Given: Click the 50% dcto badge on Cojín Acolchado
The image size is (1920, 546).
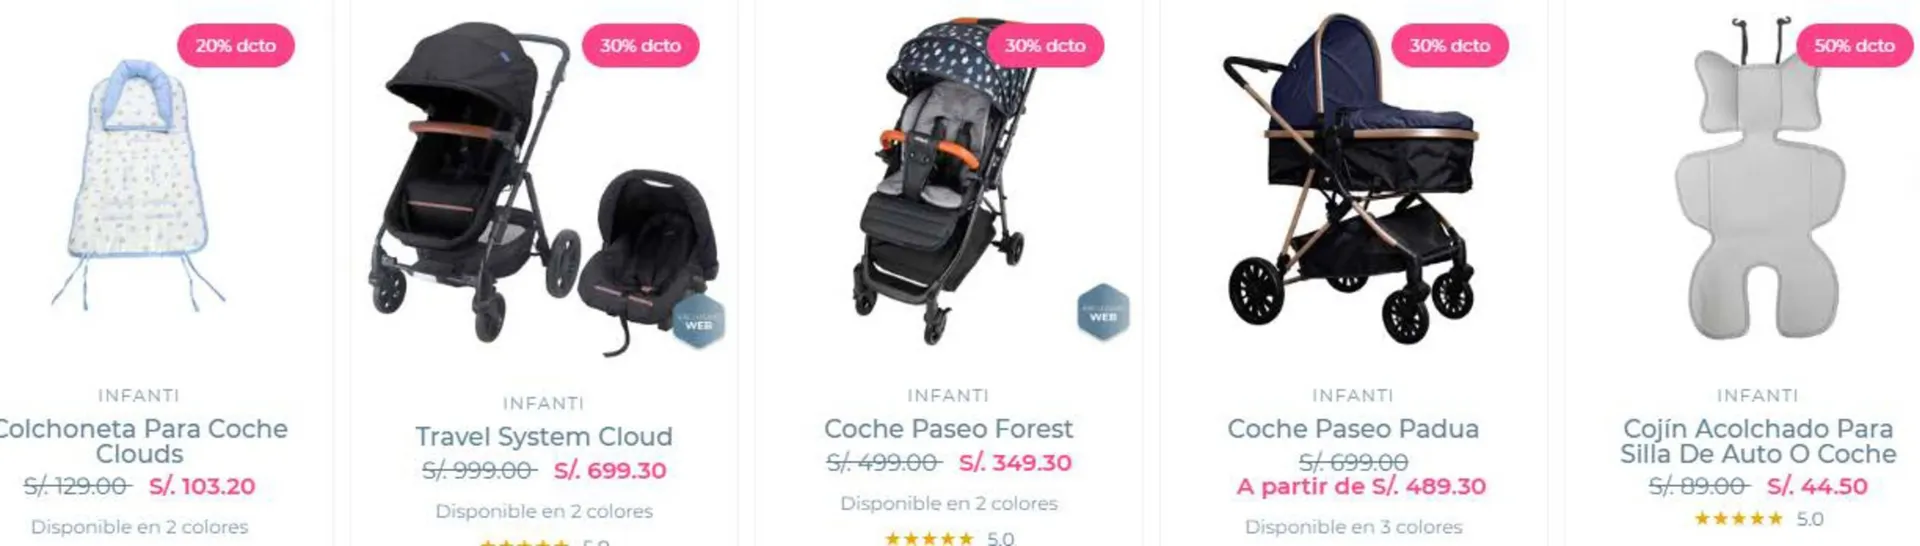Looking at the screenshot, I should (1854, 46).
